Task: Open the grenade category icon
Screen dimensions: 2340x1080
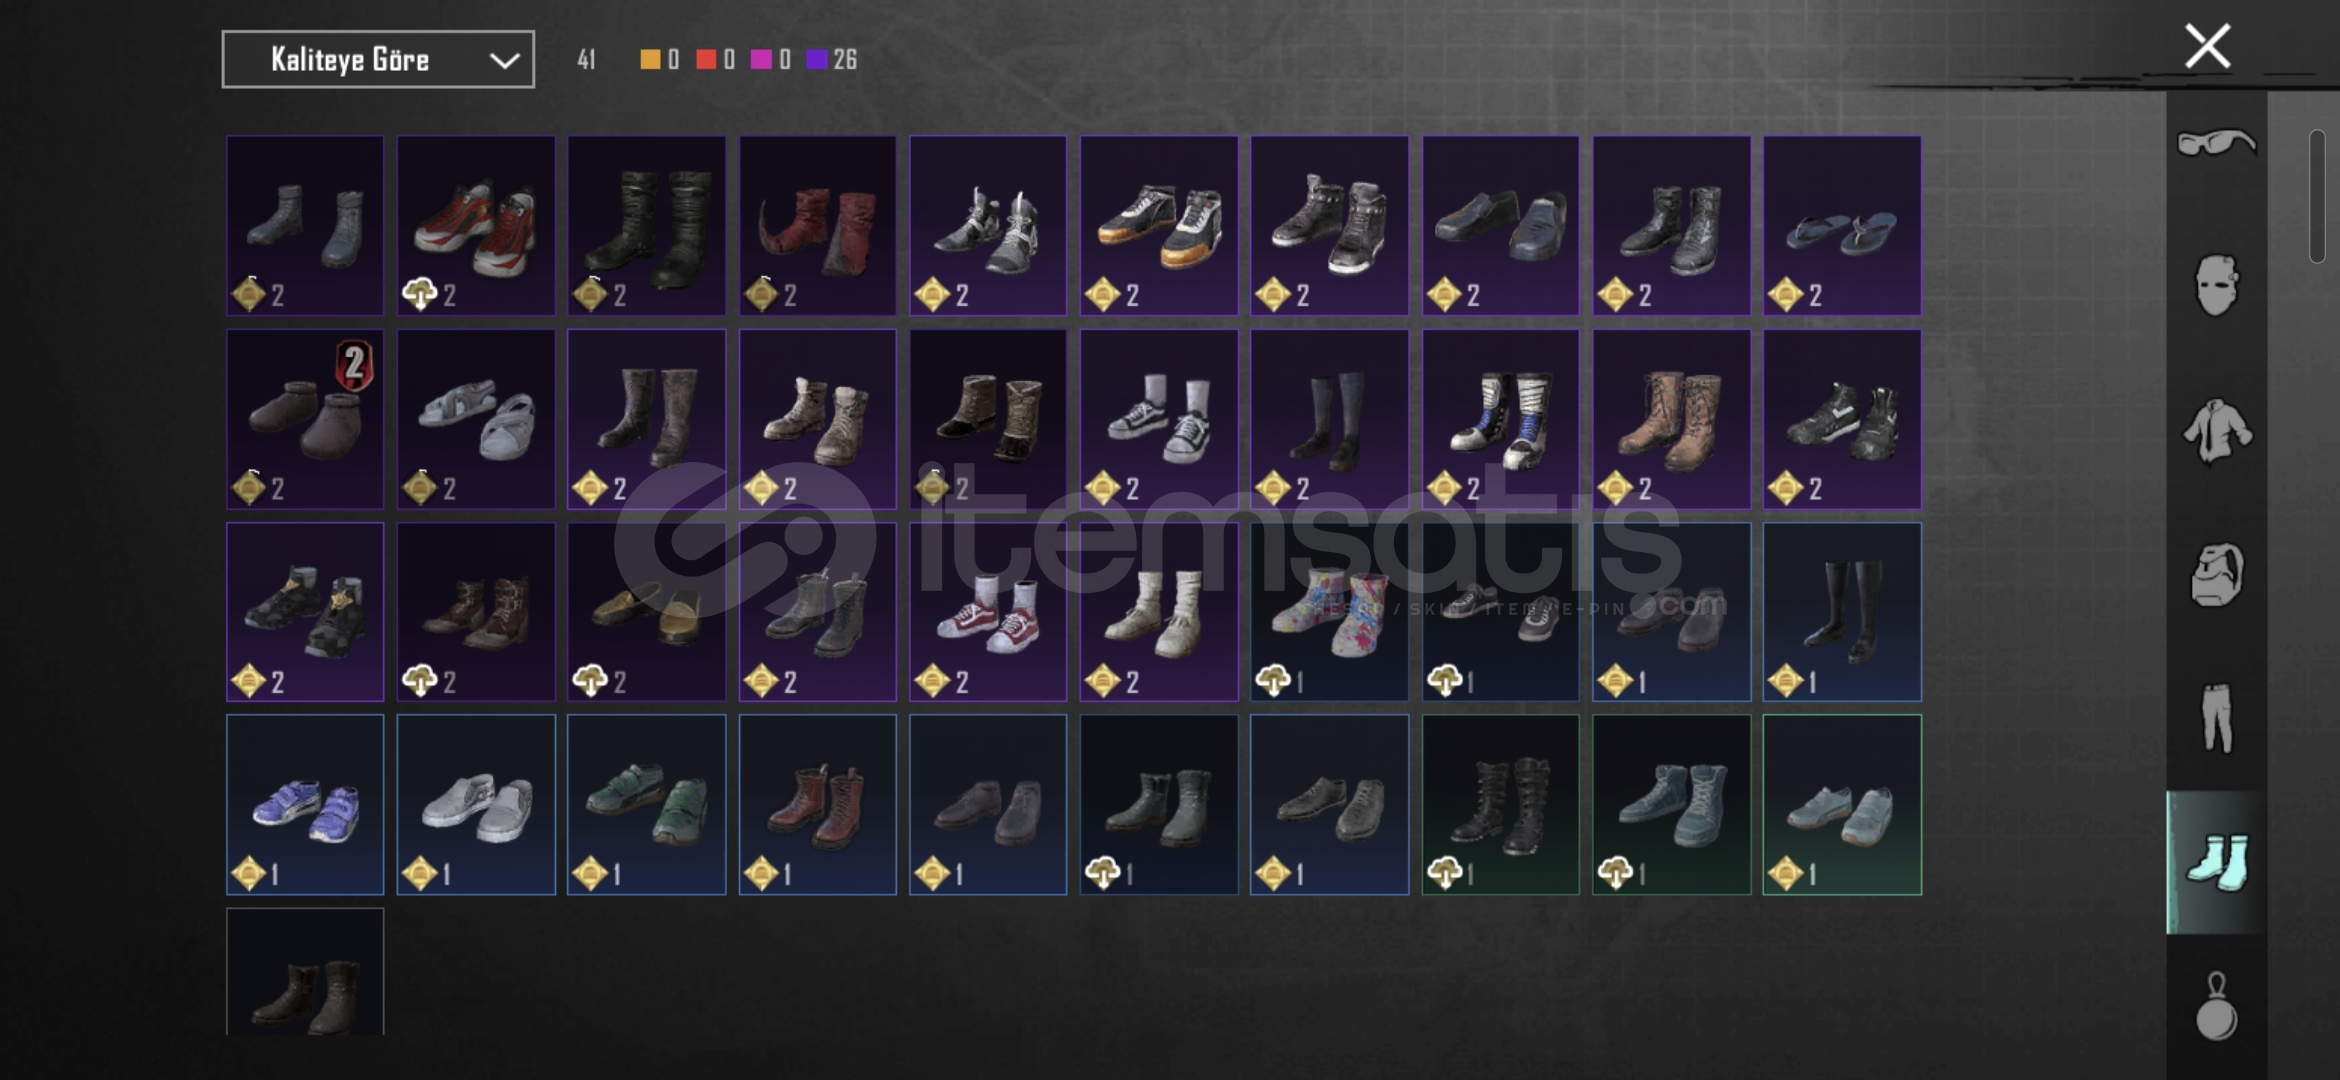Action: click(2216, 1007)
